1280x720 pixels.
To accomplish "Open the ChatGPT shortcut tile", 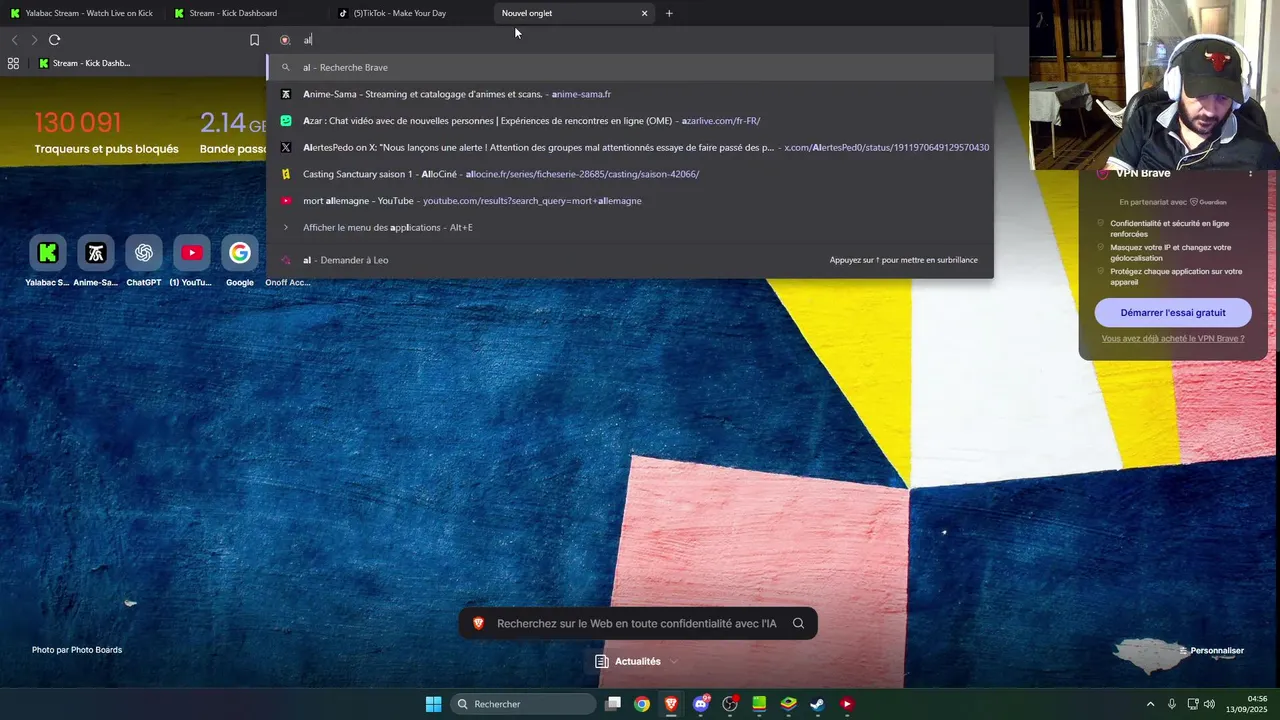I will point(144,253).
